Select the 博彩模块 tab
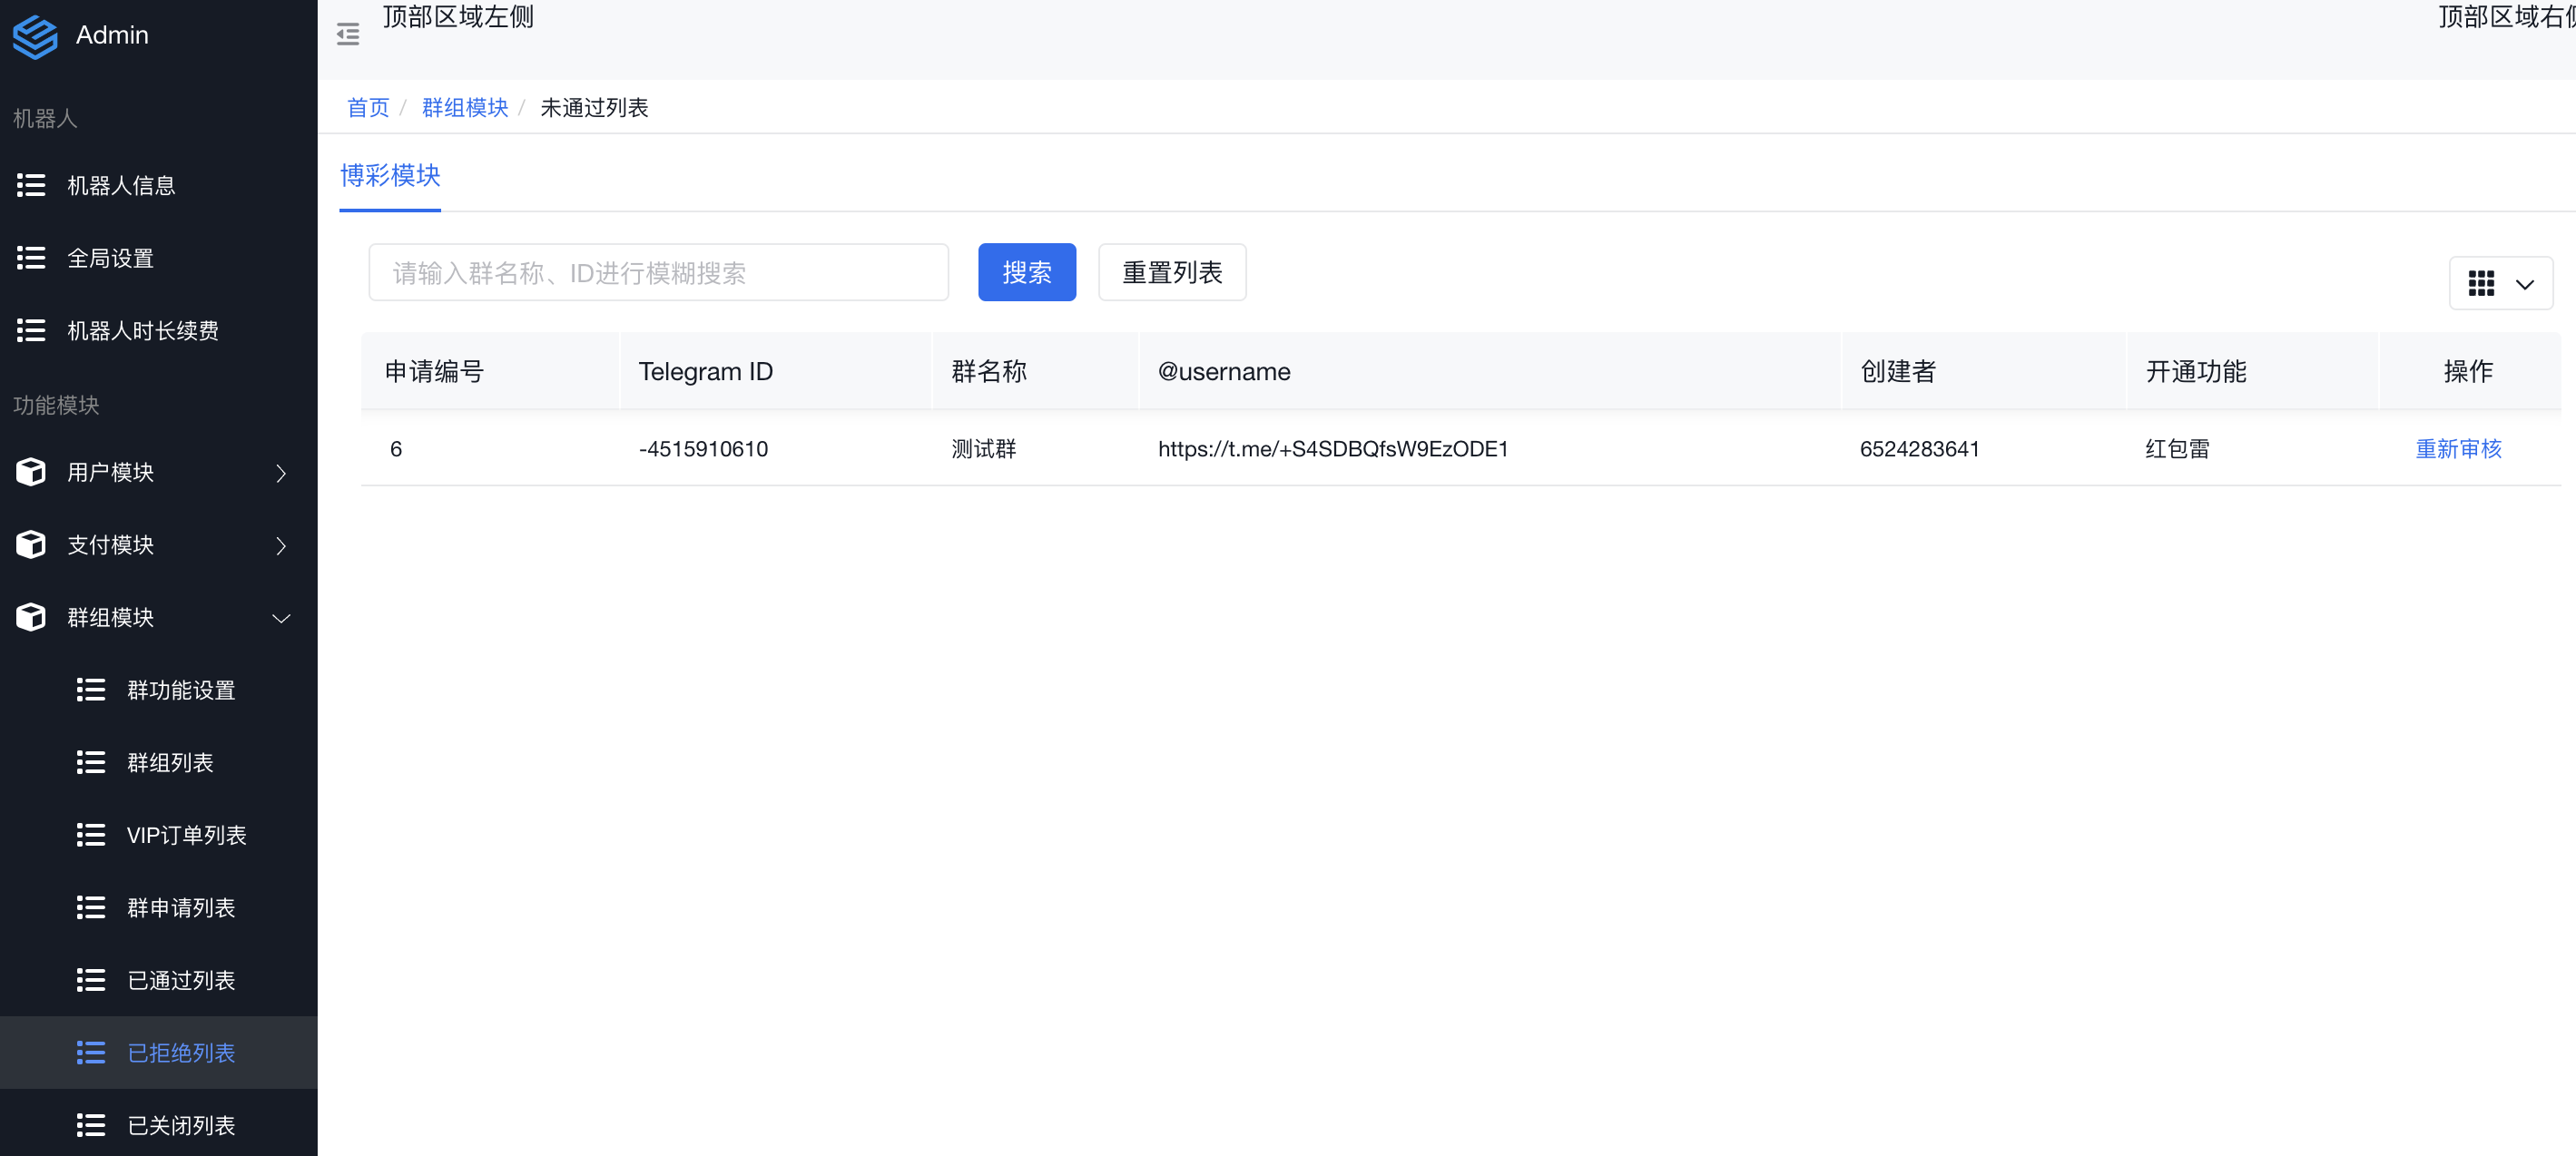The height and width of the screenshot is (1156, 2576). [x=390, y=176]
